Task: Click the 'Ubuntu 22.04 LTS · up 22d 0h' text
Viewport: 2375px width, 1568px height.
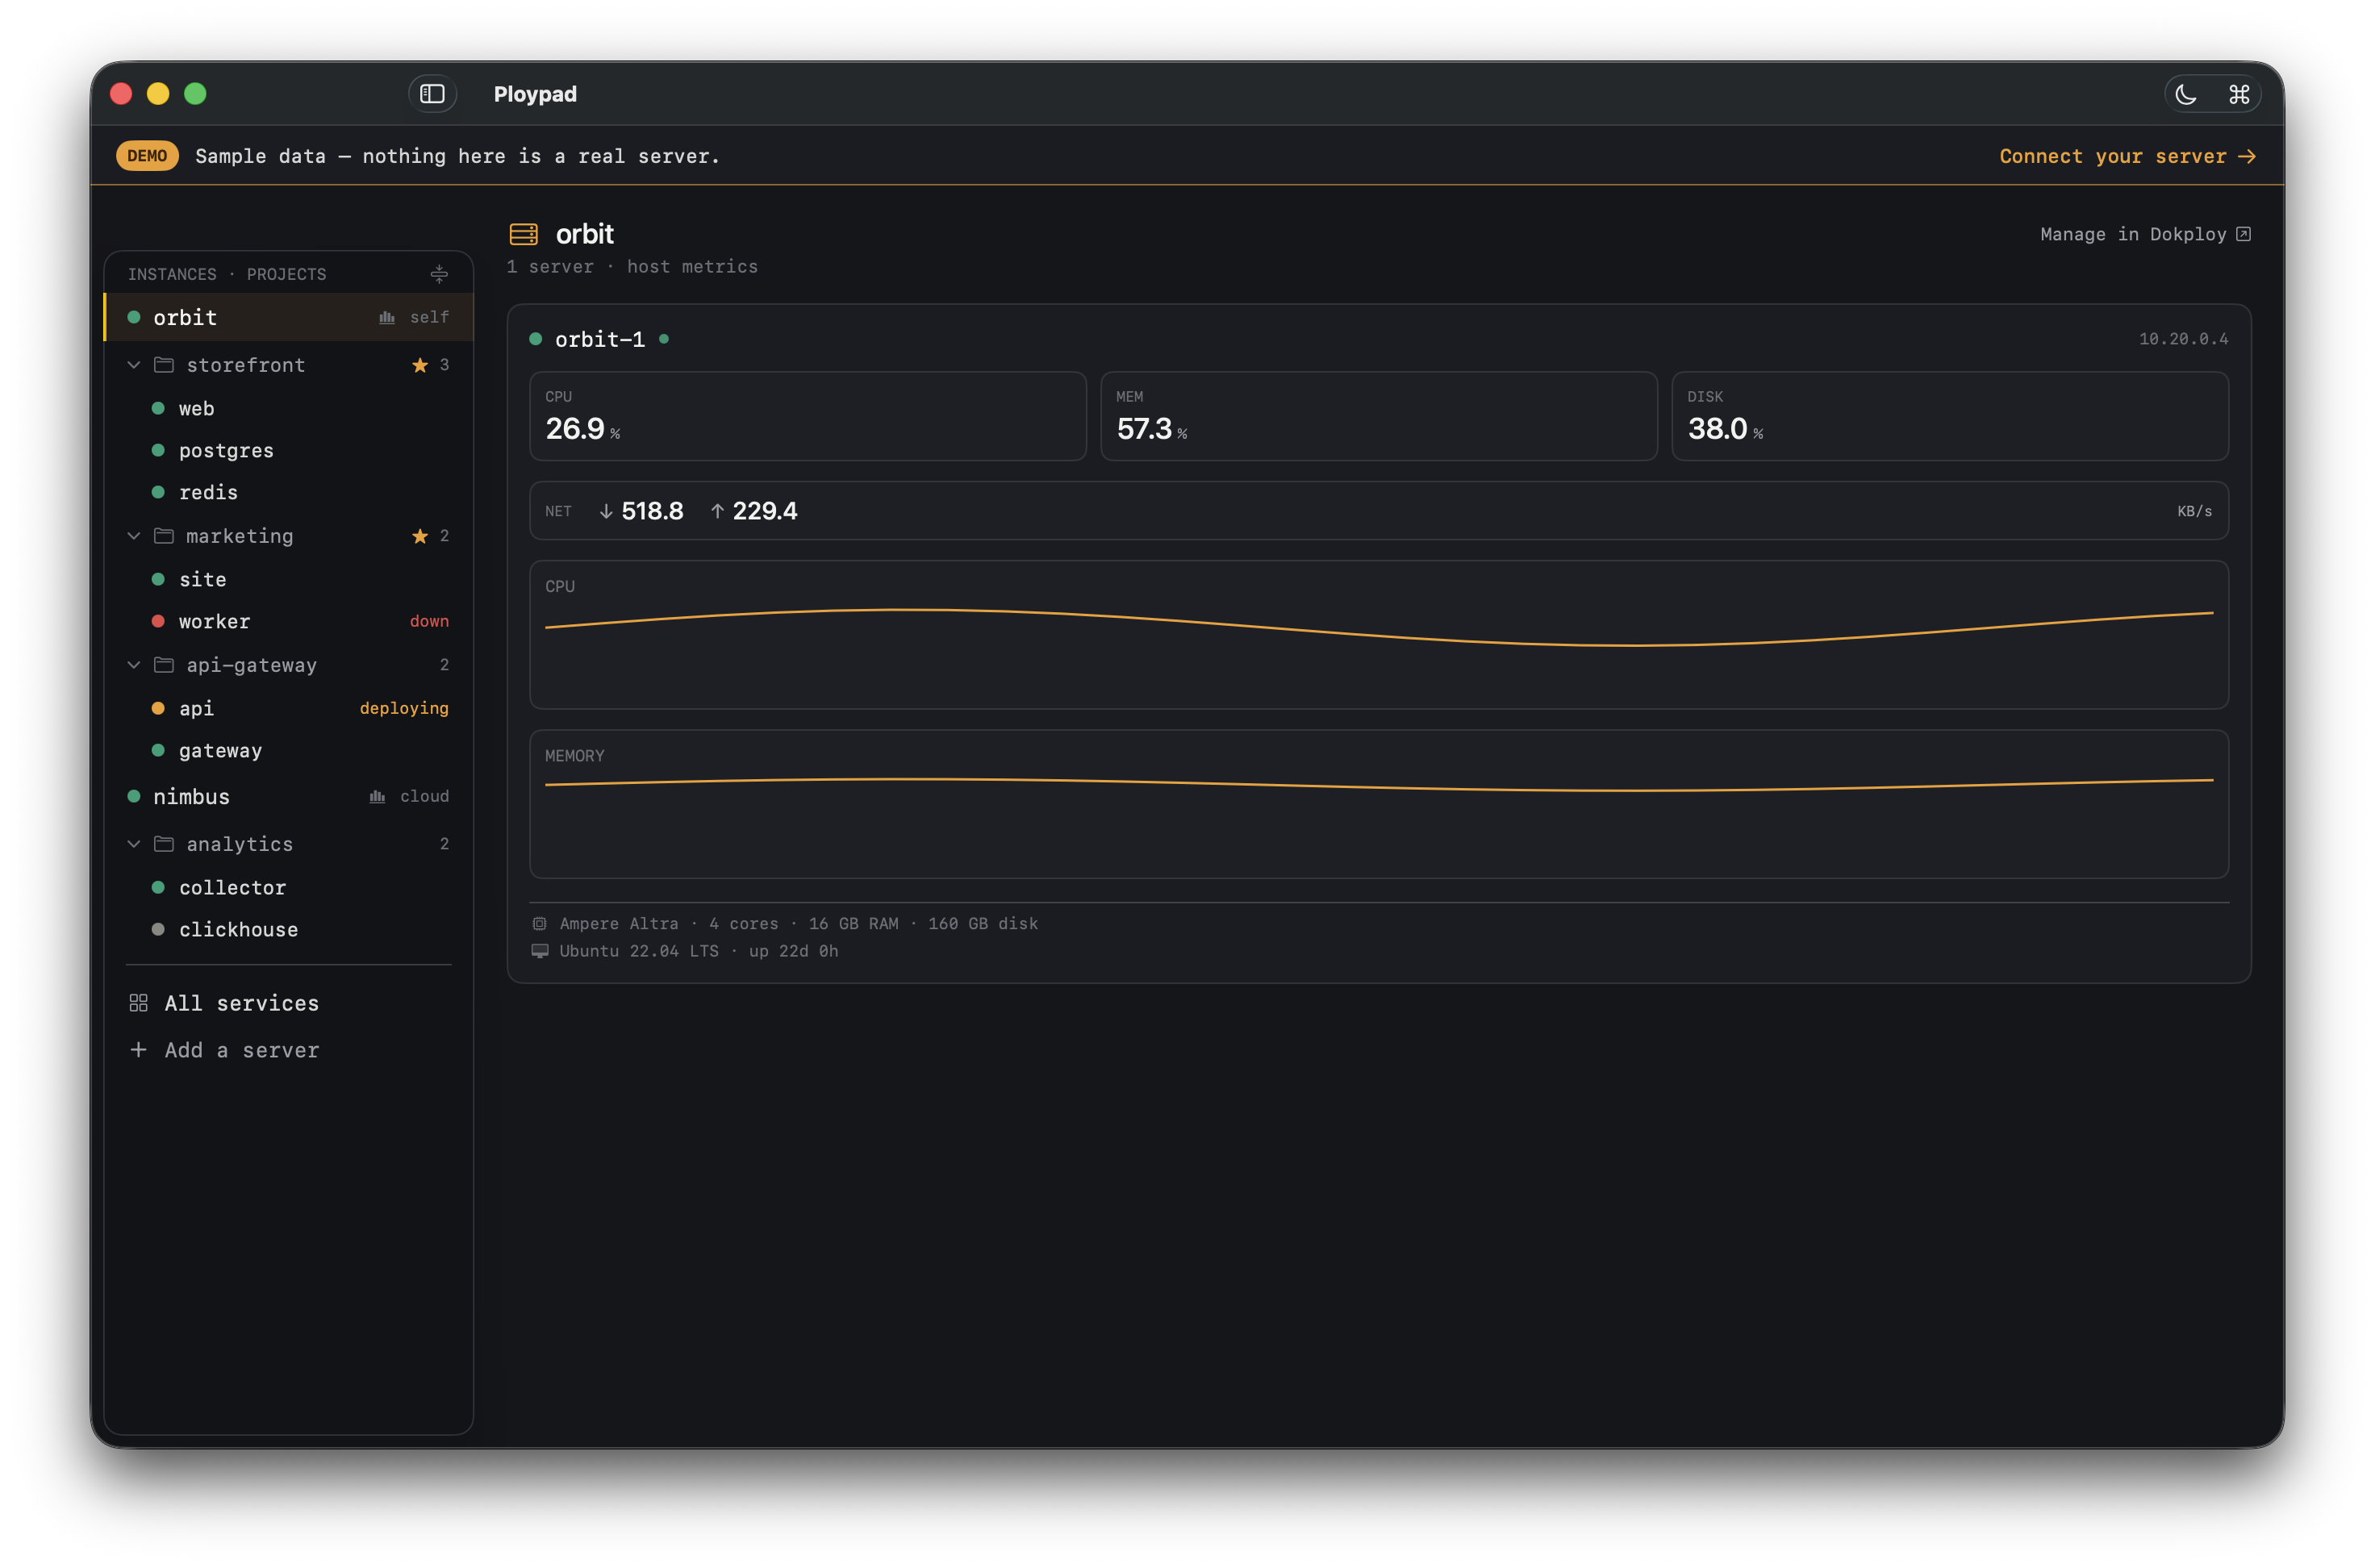Action: tap(699, 951)
